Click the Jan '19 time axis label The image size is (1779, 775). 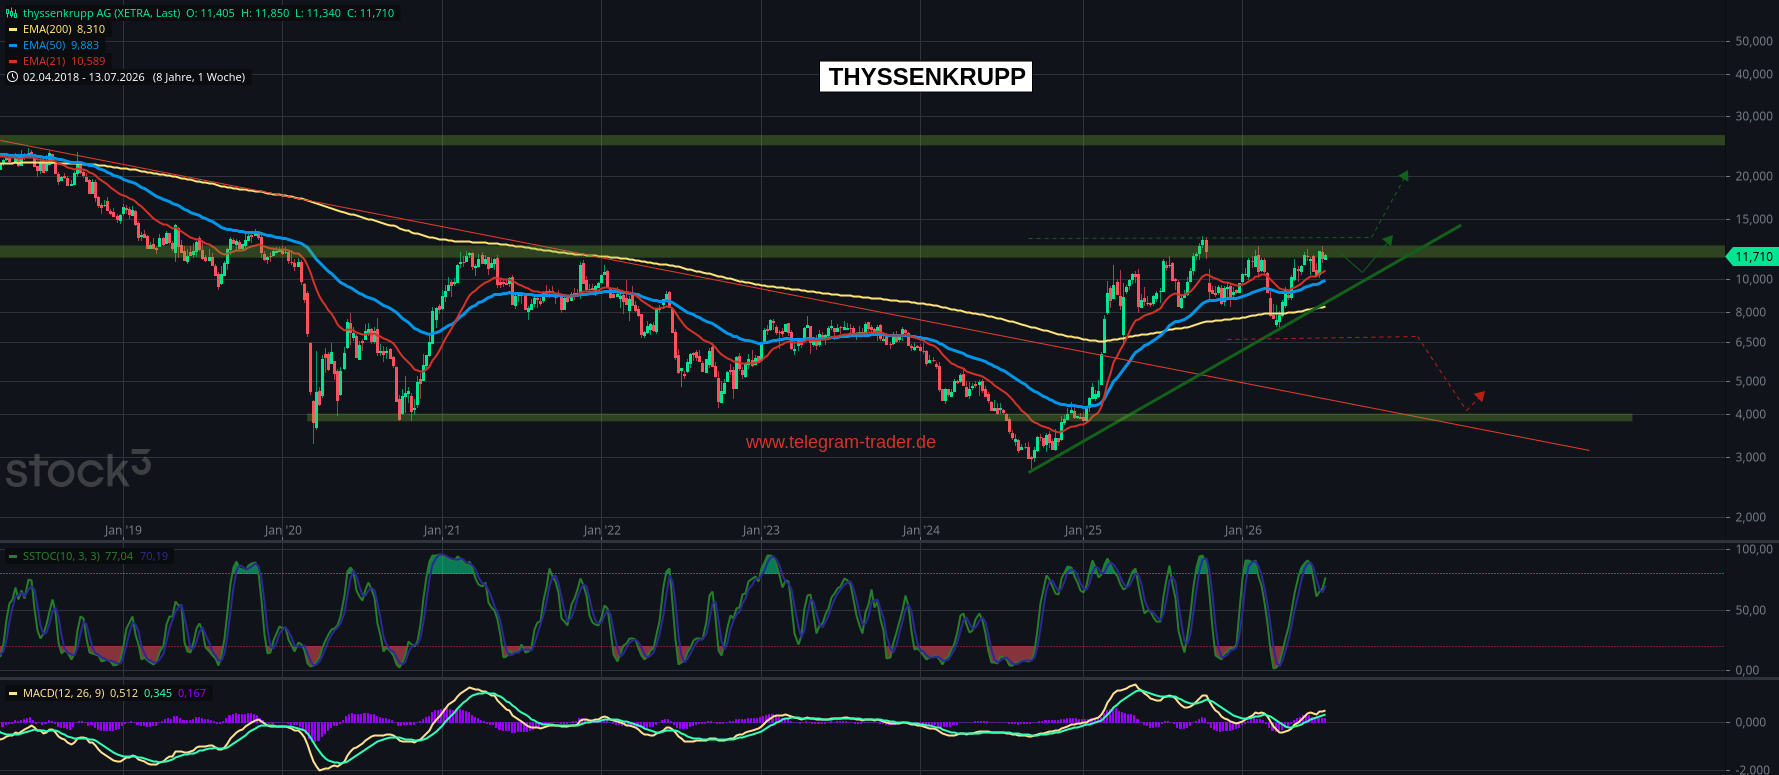[x=123, y=530]
